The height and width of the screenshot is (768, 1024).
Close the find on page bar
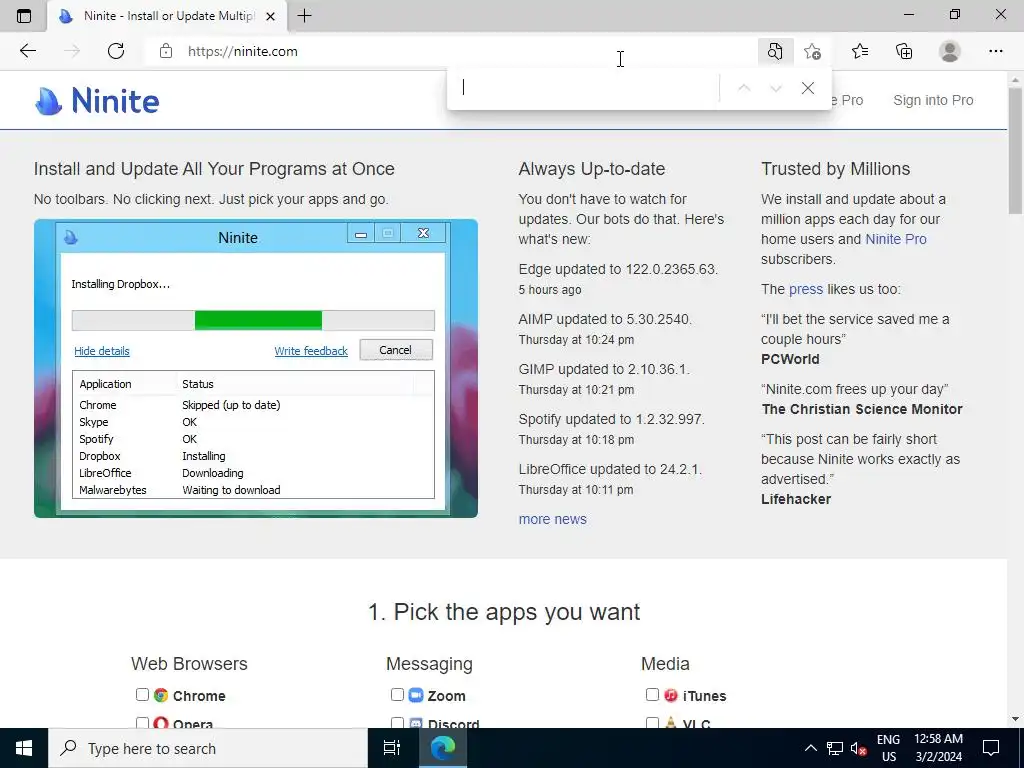tap(808, 88)
